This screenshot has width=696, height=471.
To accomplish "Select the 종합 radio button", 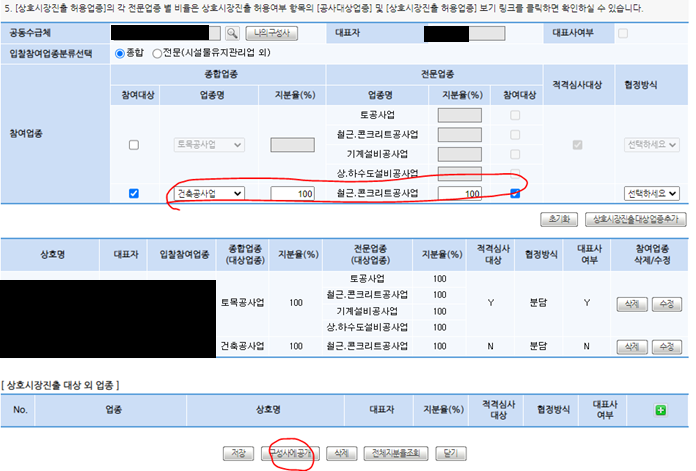I will (119, 53).
